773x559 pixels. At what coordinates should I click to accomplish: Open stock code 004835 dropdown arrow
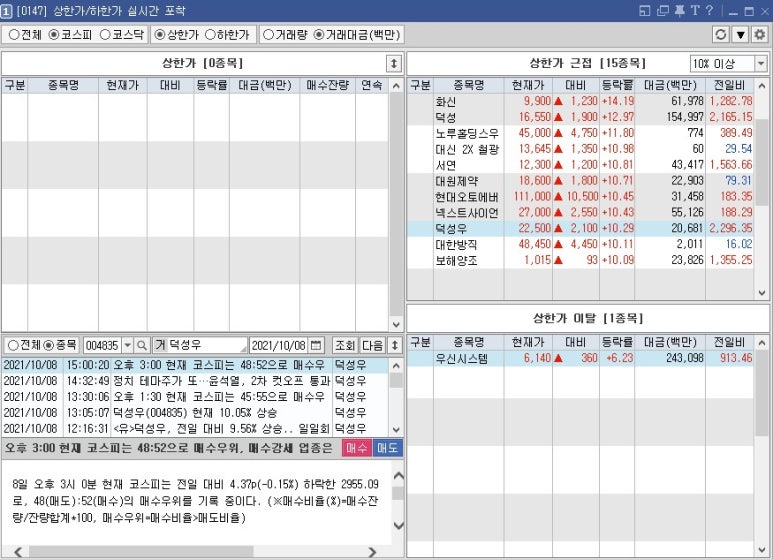click(x=128, y=345)
